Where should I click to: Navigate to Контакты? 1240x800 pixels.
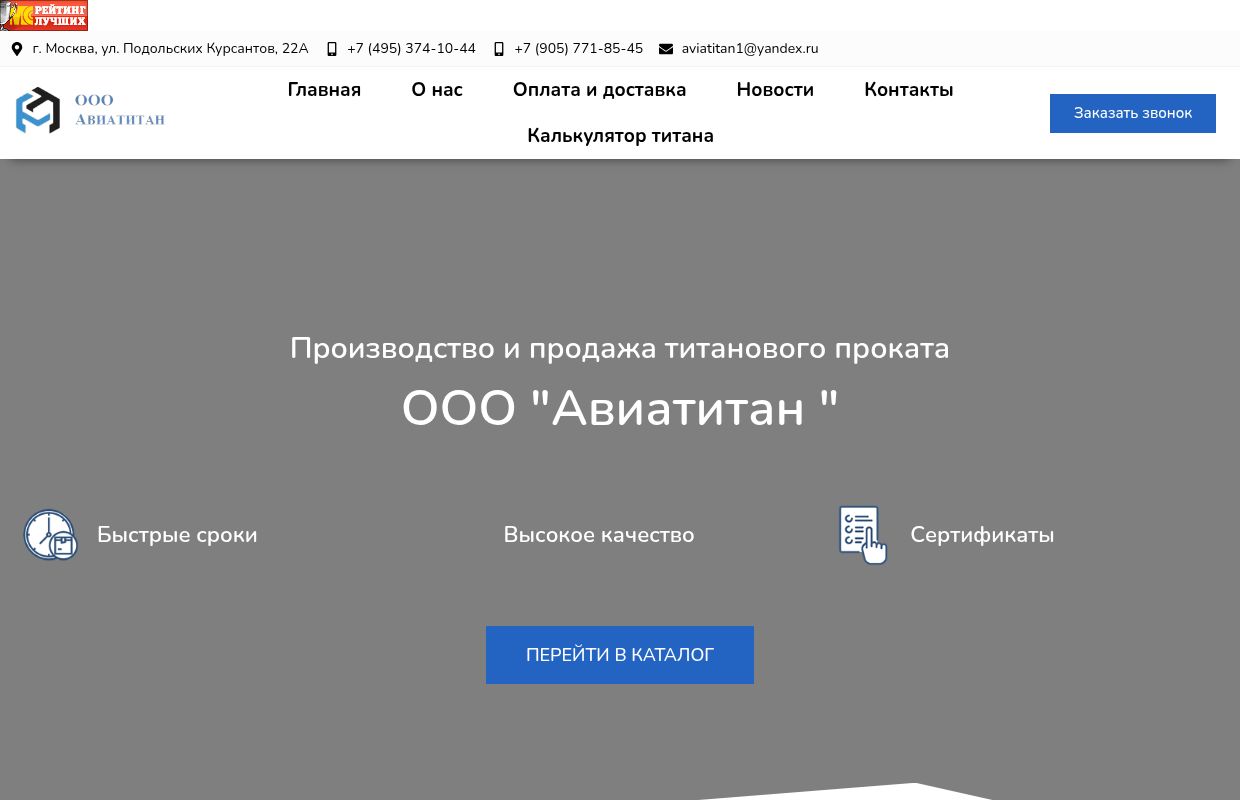[908, 90]
